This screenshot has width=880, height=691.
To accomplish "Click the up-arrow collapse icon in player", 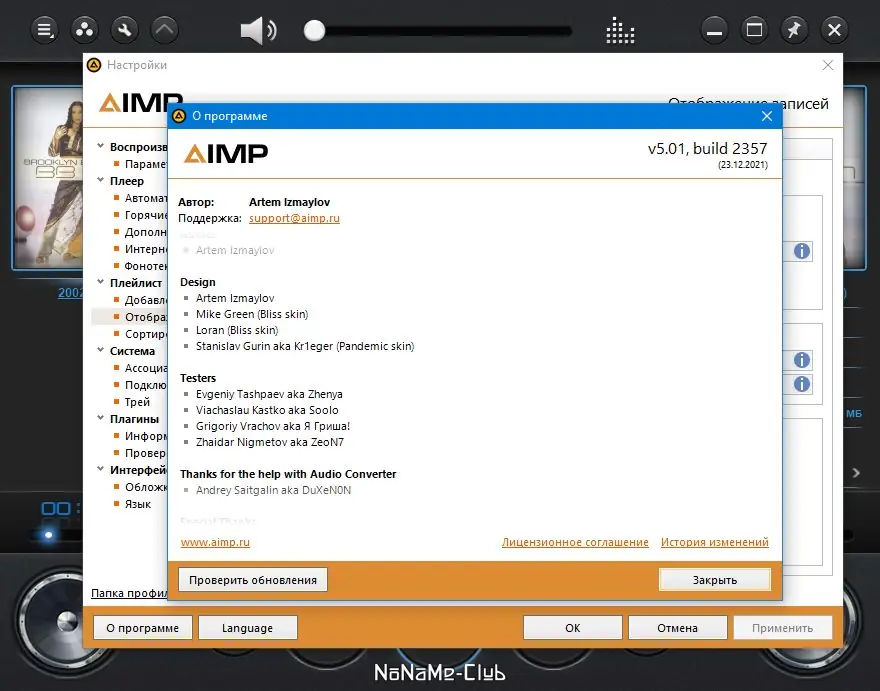I will 164,30.
